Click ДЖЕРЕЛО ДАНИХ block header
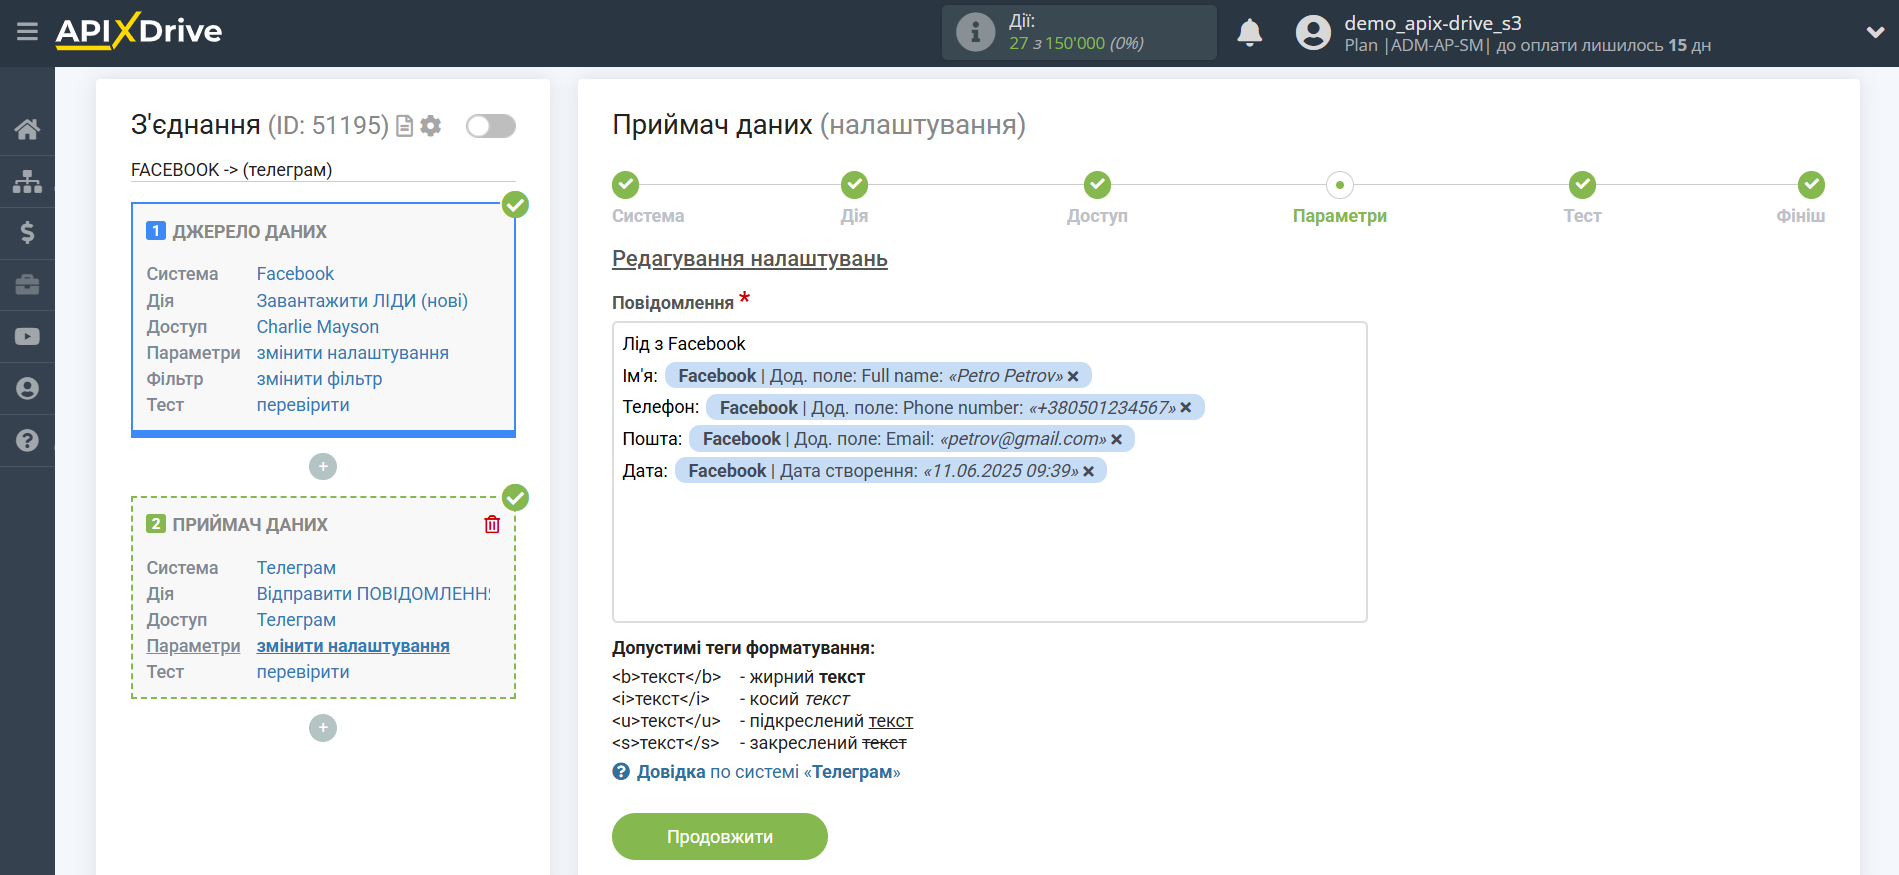 coord(249,232)
